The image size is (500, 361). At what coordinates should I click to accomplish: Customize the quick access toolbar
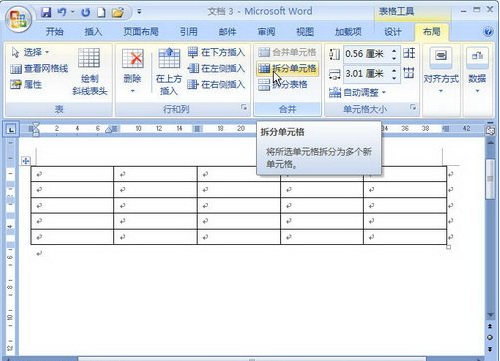[x=139, y=12]
